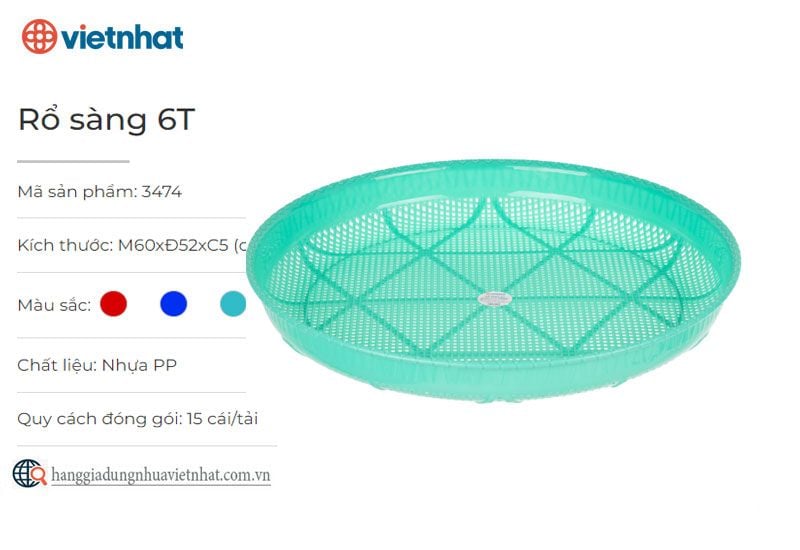The image size is (800, 550).
Task: Click the Nhựa PP material value
Action: (x=140, y=365)
